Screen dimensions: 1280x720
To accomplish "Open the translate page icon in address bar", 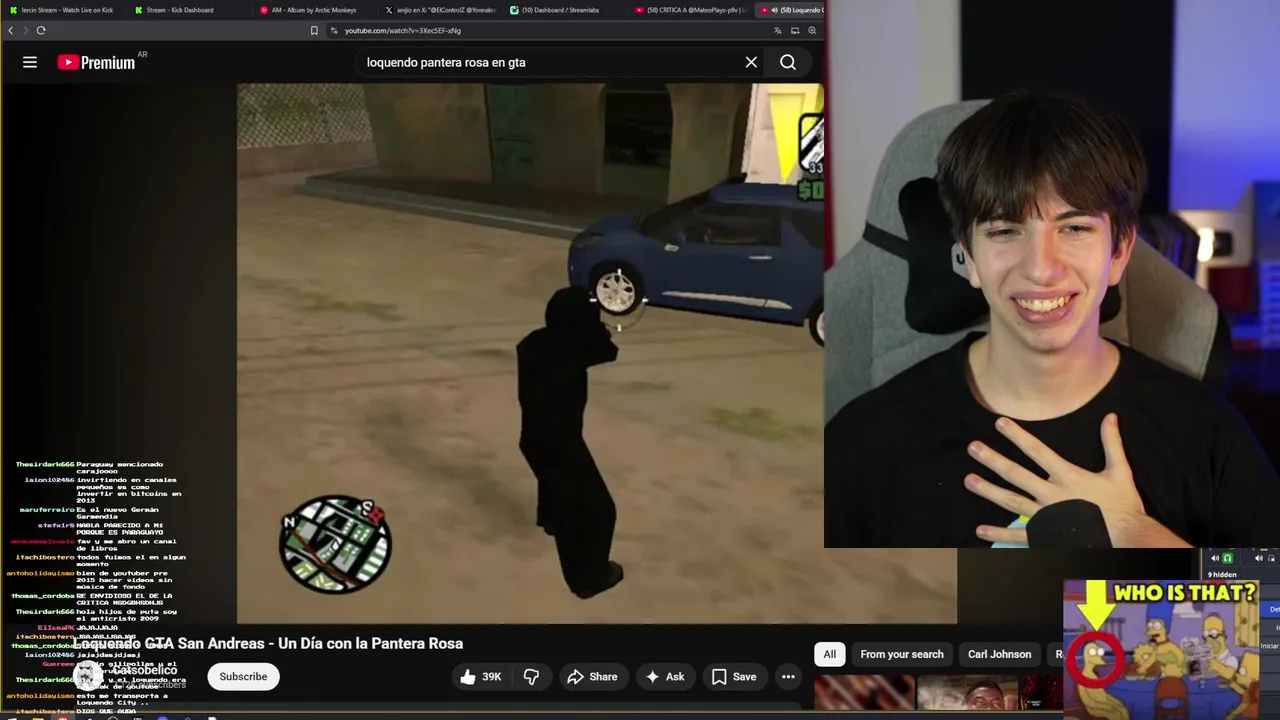I will [x=778, y=30].
